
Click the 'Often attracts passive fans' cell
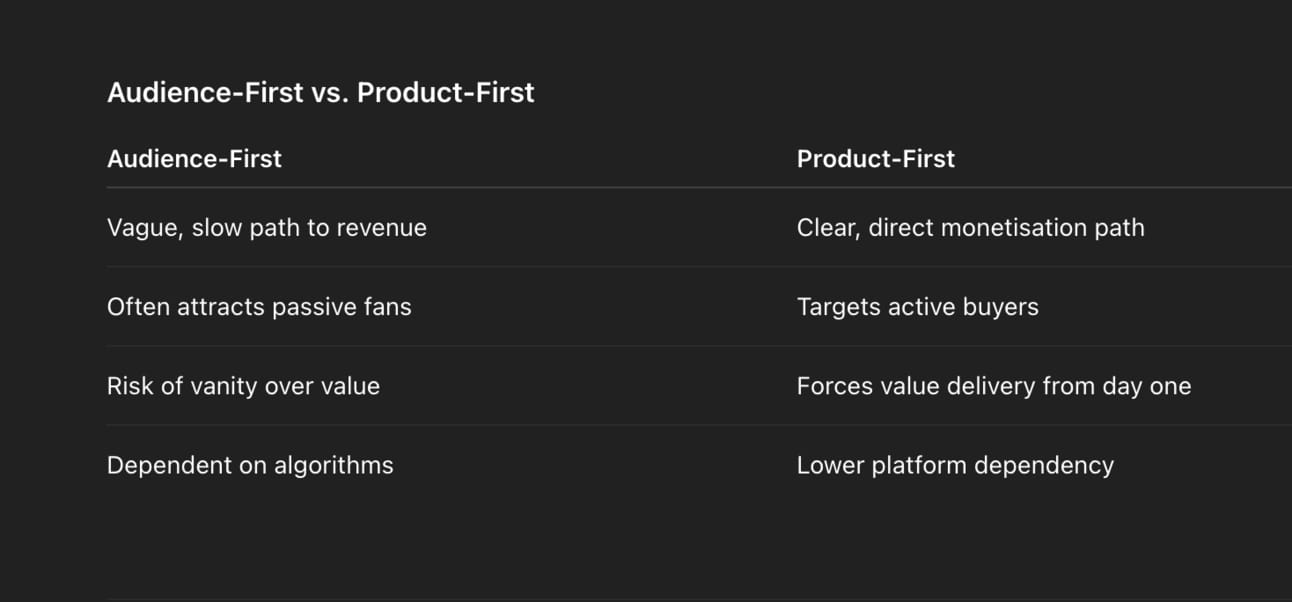(259, 307)
